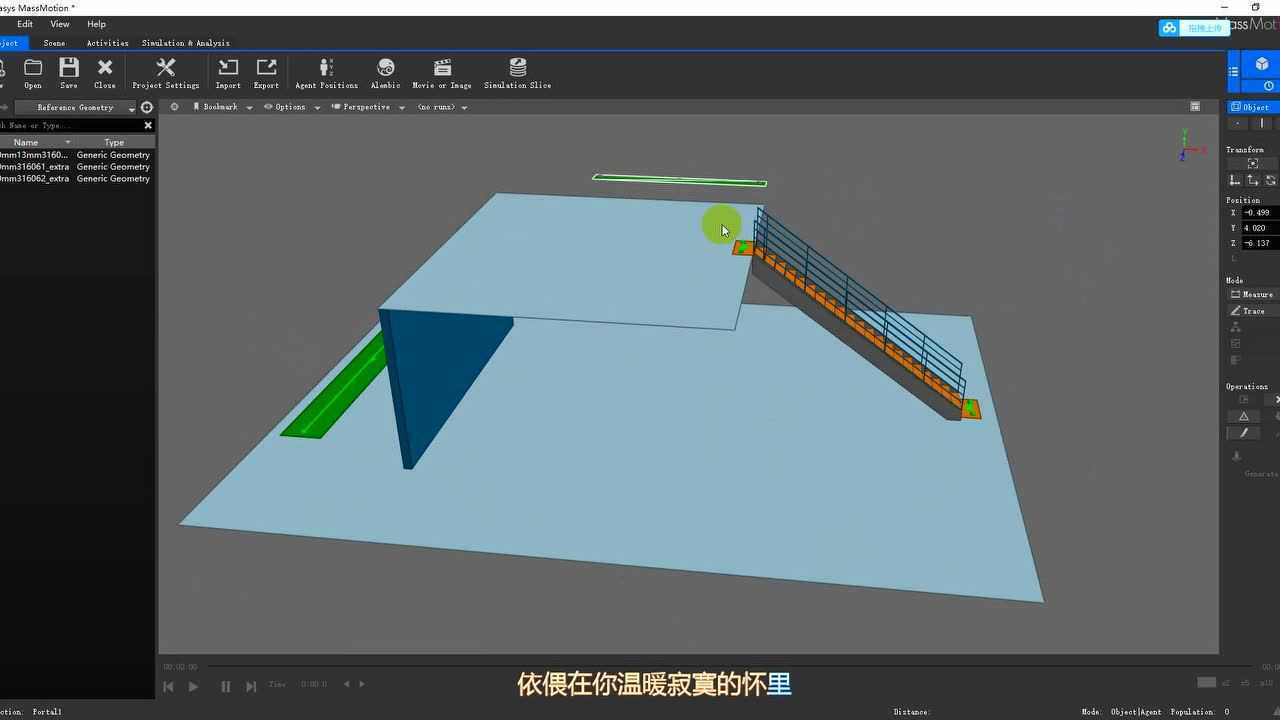
Task: Click the Movie or Image icon
Action: pos(441,70)
